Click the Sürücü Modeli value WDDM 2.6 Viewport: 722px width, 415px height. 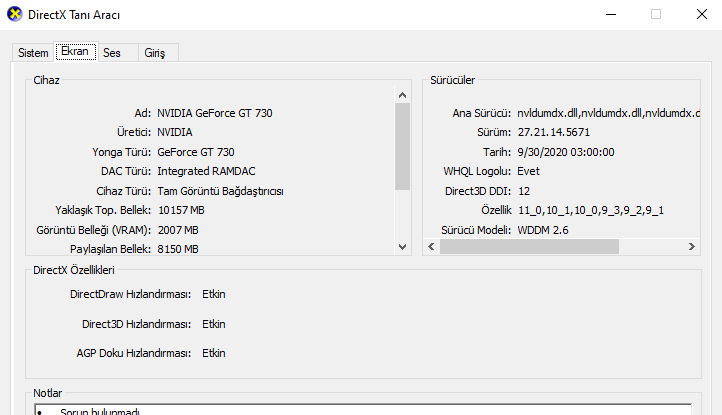(543, 230)
